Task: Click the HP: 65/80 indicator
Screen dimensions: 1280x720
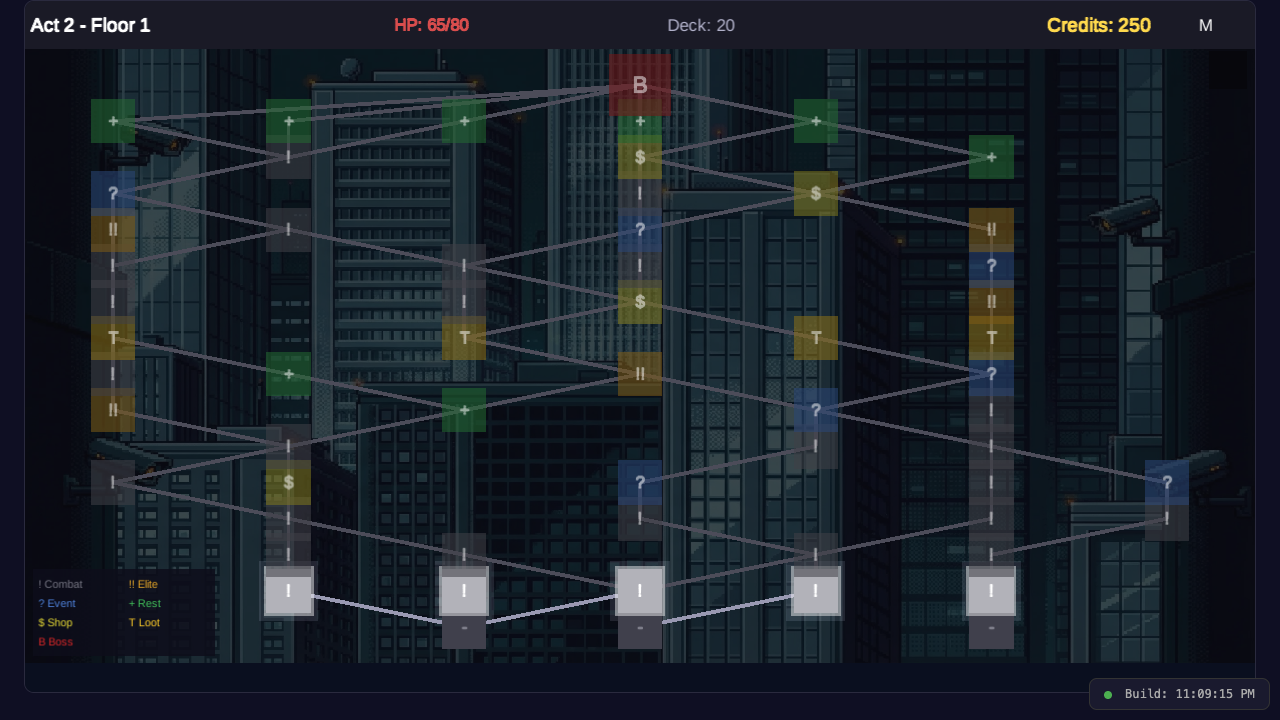Action: click(431, 25)
